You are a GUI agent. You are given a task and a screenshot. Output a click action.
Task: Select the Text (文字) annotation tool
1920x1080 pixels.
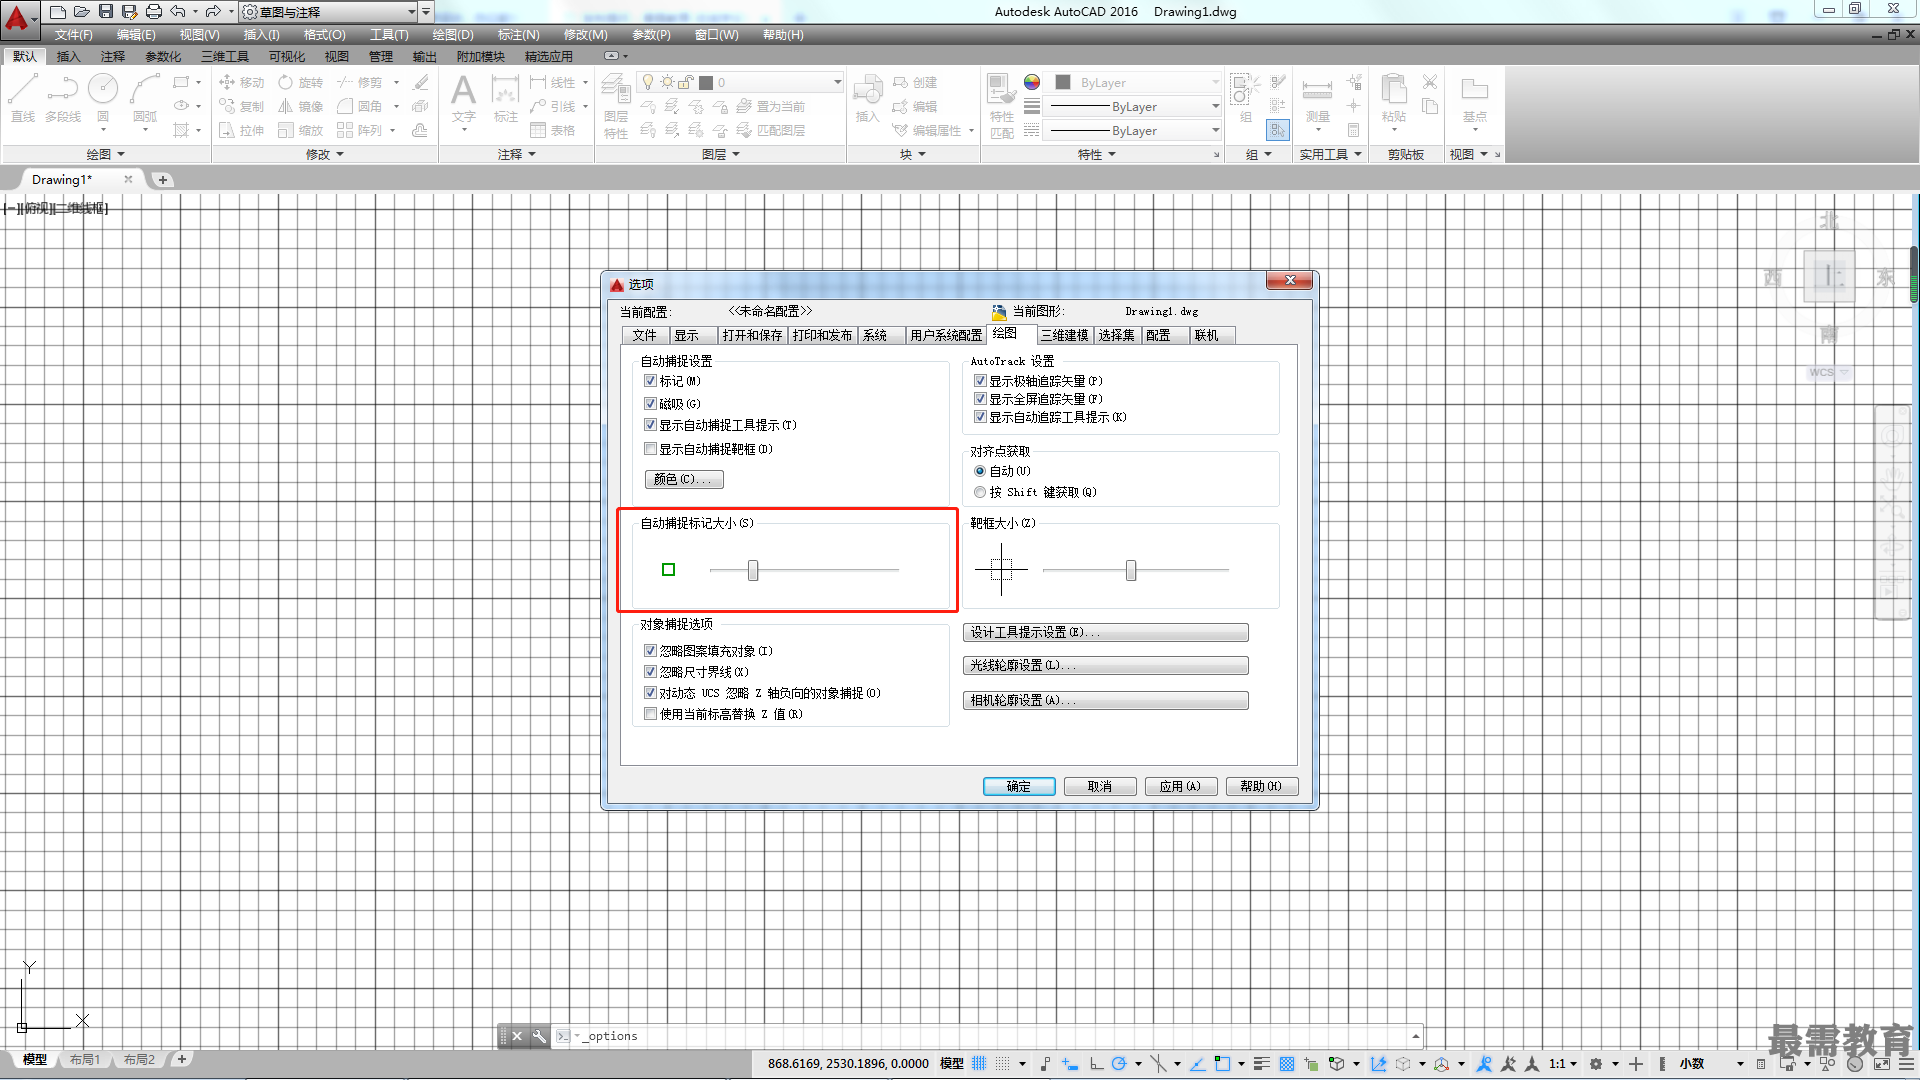coord(463,98)
